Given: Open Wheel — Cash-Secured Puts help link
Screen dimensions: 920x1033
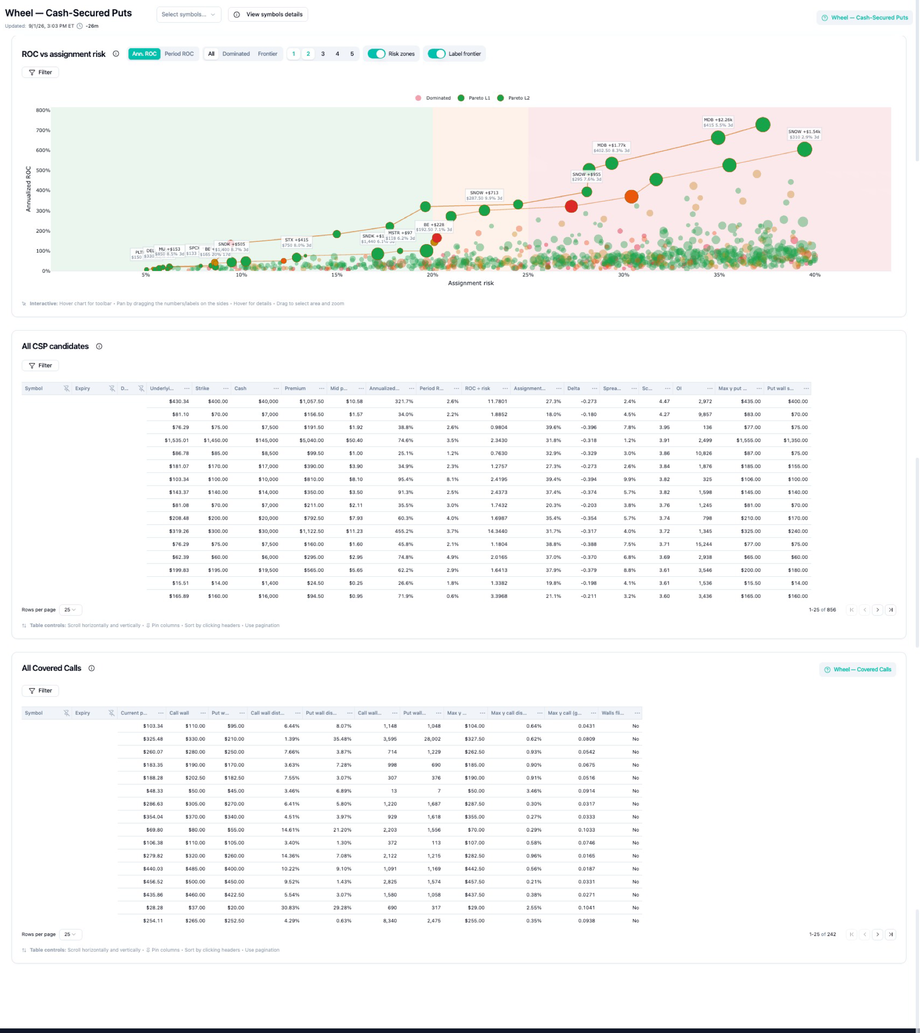Looking at the screenshot, I should point(865,18).
